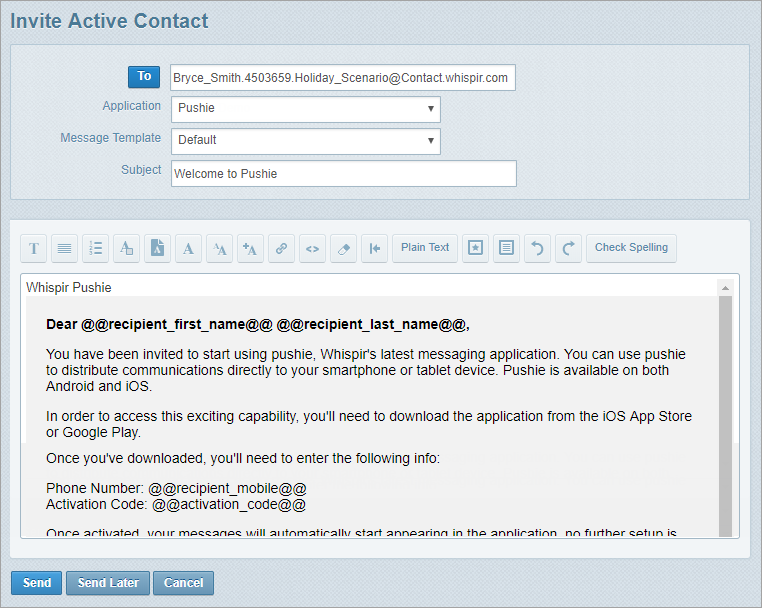Click the font size small-A large-A icon
This screenshot has width=762, height=608.
click(x=220, y=248)
